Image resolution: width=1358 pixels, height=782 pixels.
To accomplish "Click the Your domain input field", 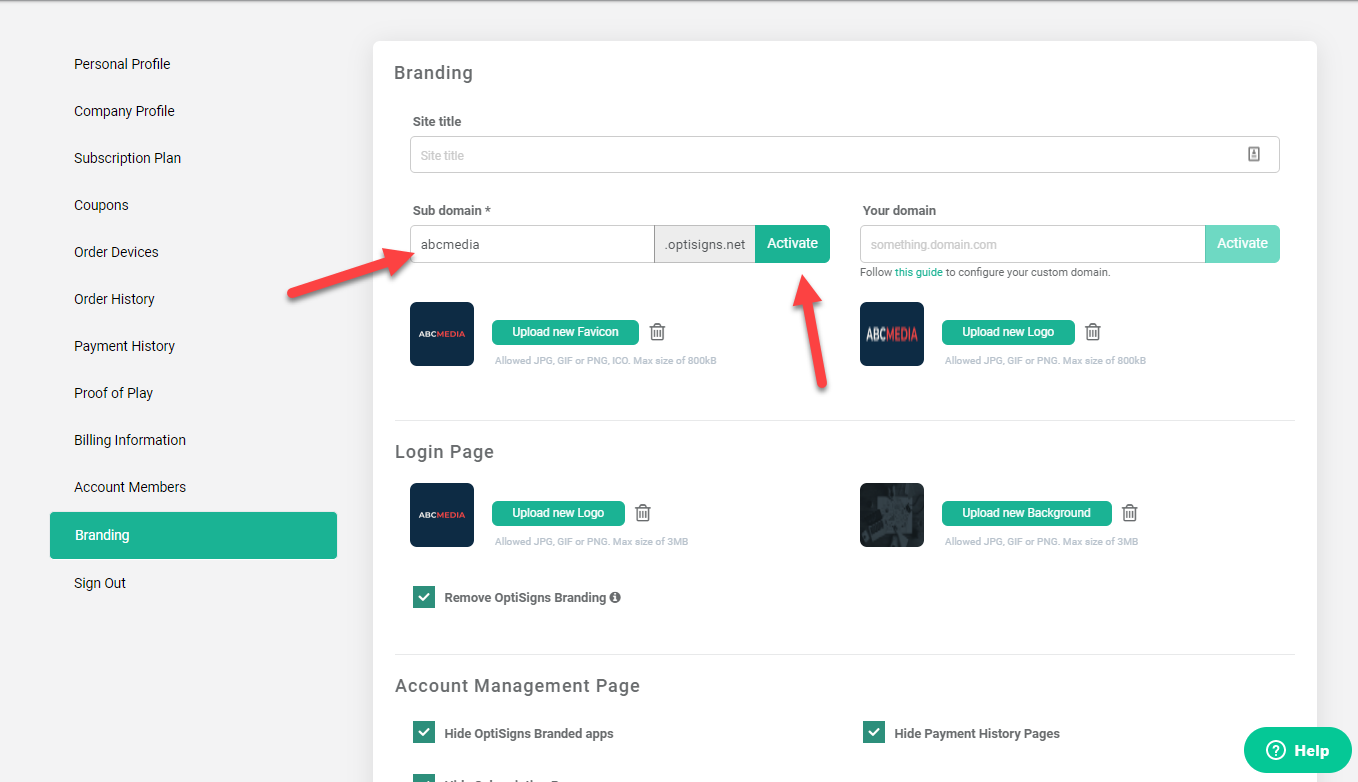I will pyautogui.click(x=1031, y=244).
